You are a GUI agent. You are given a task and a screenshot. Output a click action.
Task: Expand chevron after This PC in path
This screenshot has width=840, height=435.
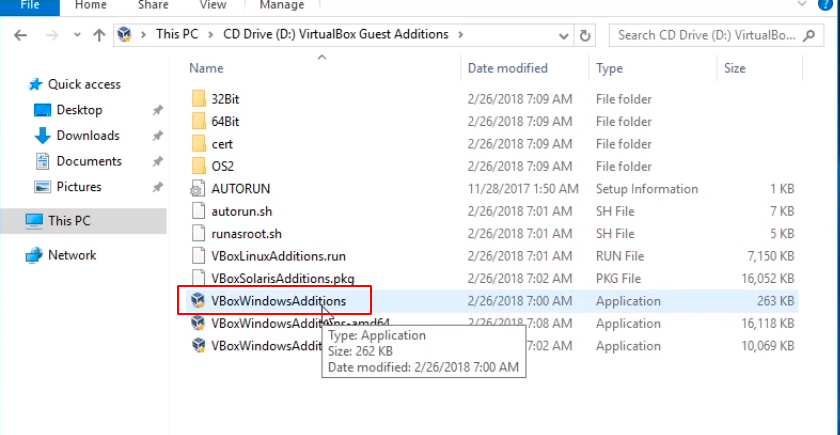point(211,35)
